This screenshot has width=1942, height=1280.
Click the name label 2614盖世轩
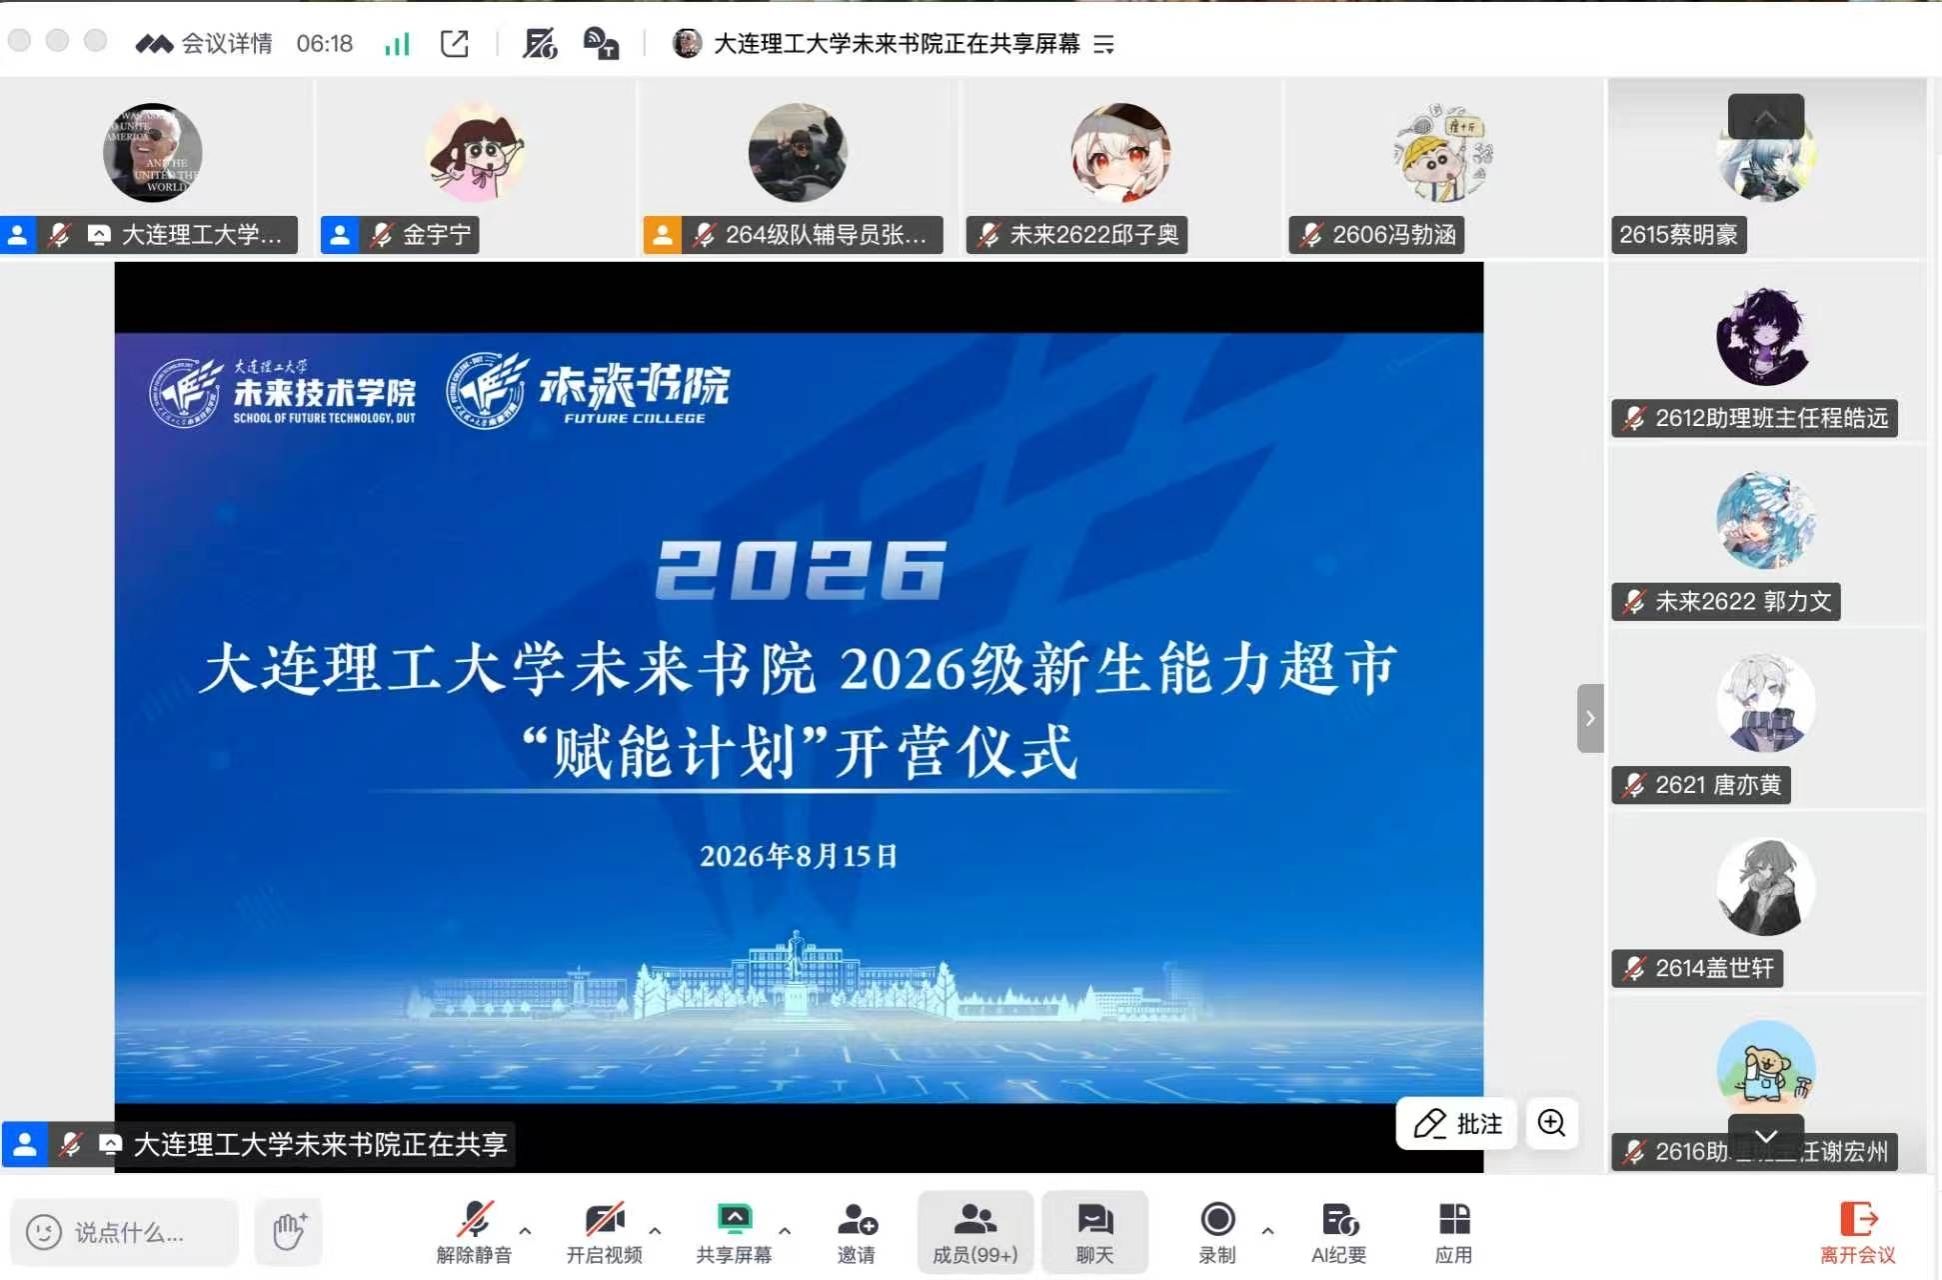tap(1715, 968)
